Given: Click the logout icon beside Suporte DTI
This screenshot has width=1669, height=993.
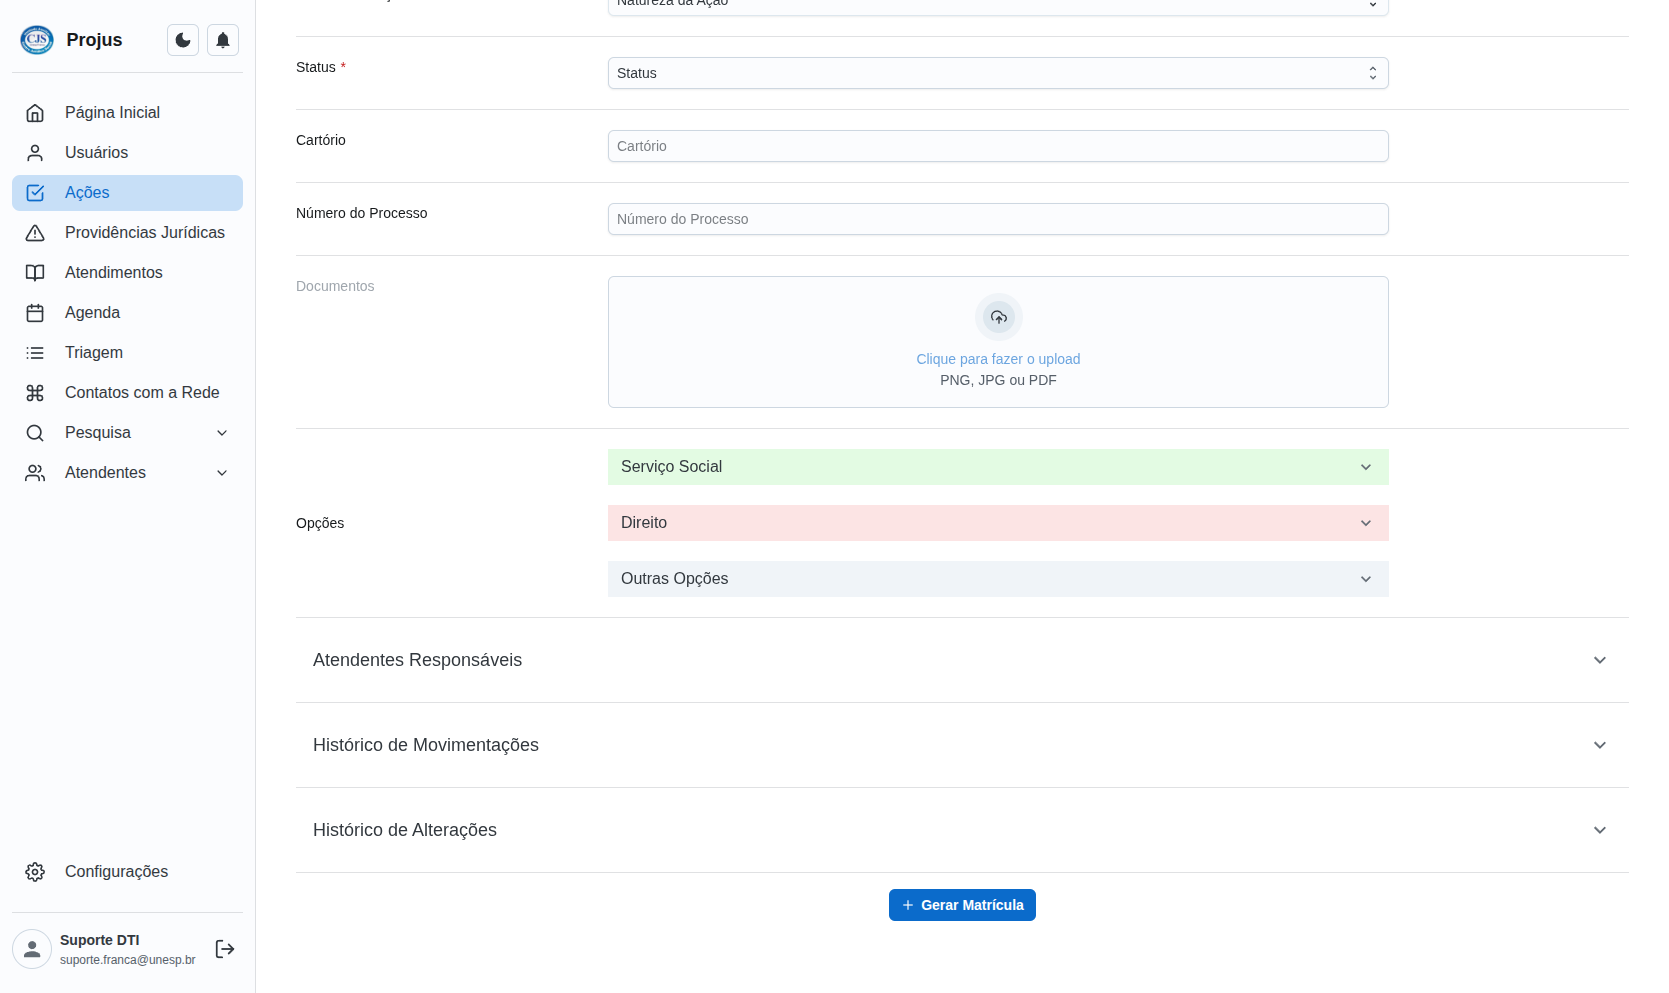Looking at the screenshot, I should [x=225, y=949].
